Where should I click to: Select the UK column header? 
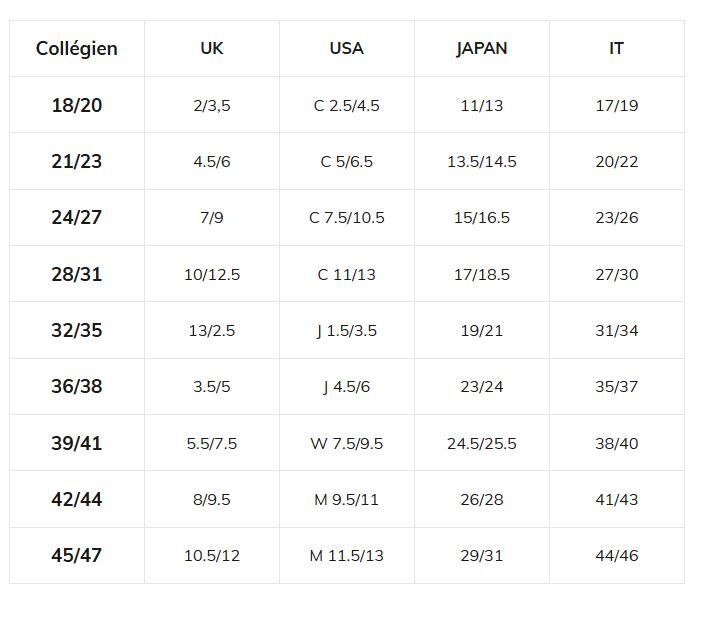point(211,48)
